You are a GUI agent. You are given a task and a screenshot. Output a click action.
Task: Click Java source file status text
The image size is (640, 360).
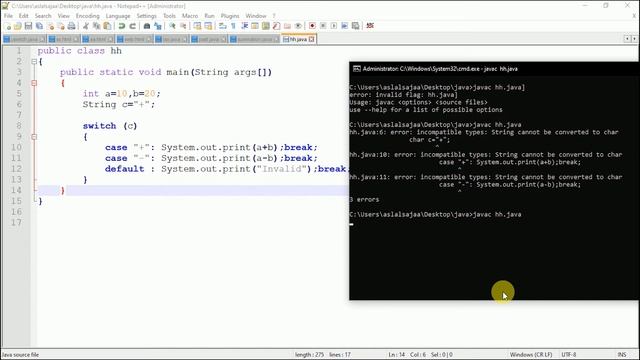pyautogui.click(x=20, y=355)
